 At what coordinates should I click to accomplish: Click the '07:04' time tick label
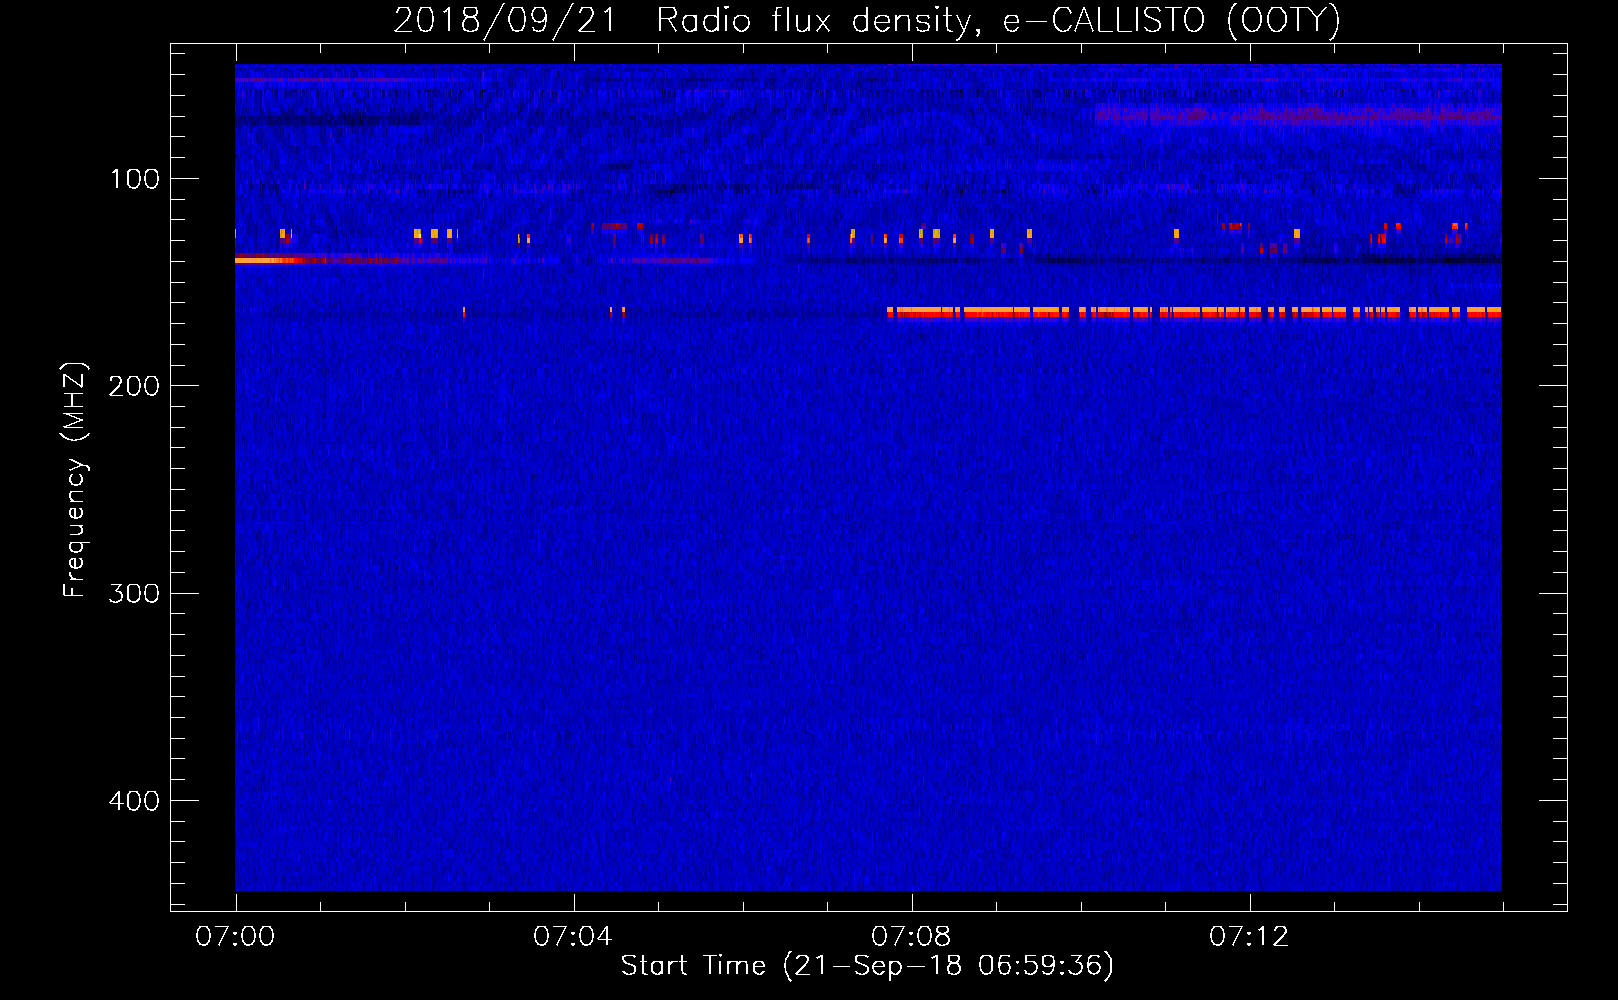pyautogui.click(x=573, y=937)
